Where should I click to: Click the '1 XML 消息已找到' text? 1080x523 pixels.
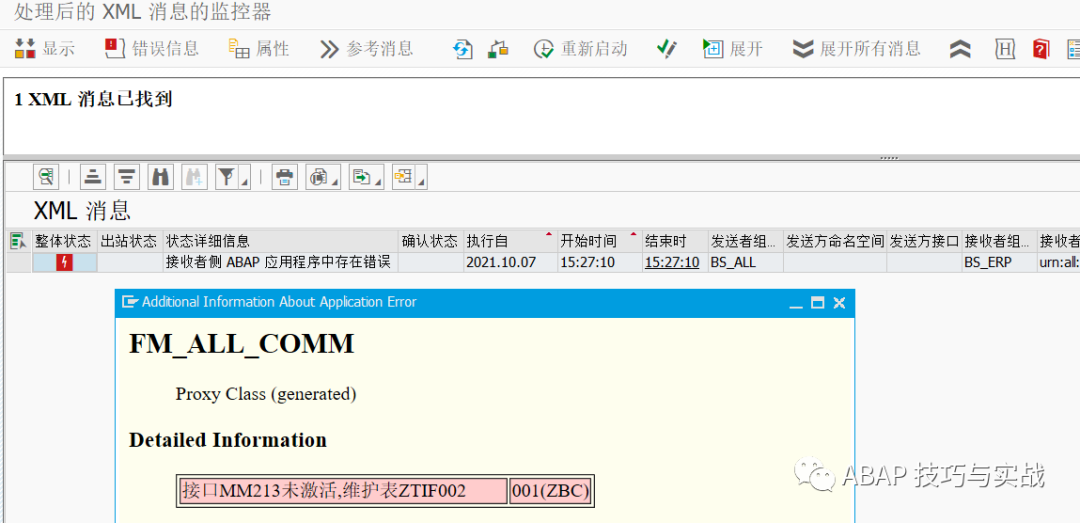pos(93,99)
